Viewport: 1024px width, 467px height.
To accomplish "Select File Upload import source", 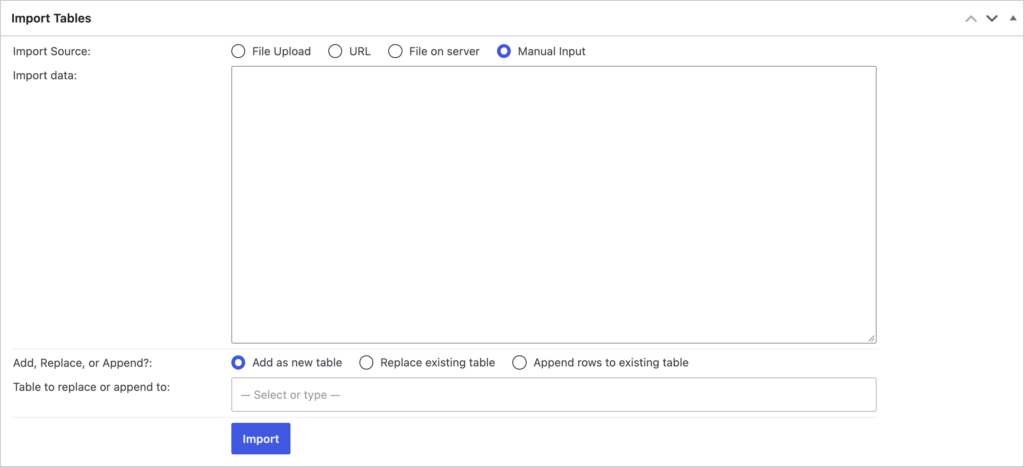I will (238, 52).
